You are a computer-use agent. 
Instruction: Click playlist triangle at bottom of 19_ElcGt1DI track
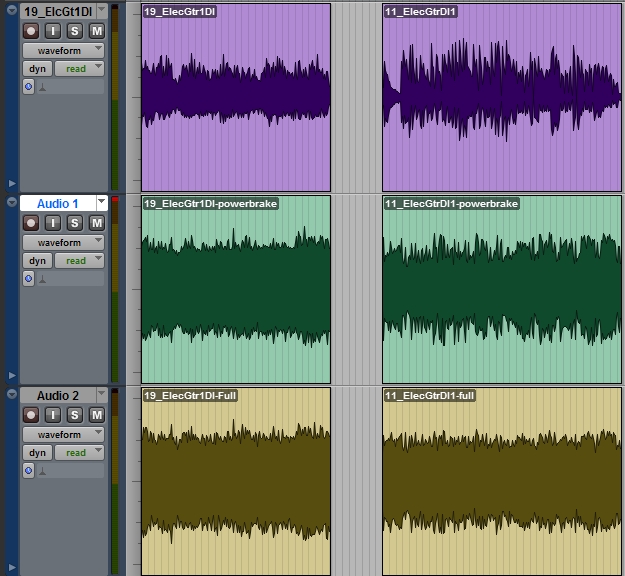tap(12, 183)
